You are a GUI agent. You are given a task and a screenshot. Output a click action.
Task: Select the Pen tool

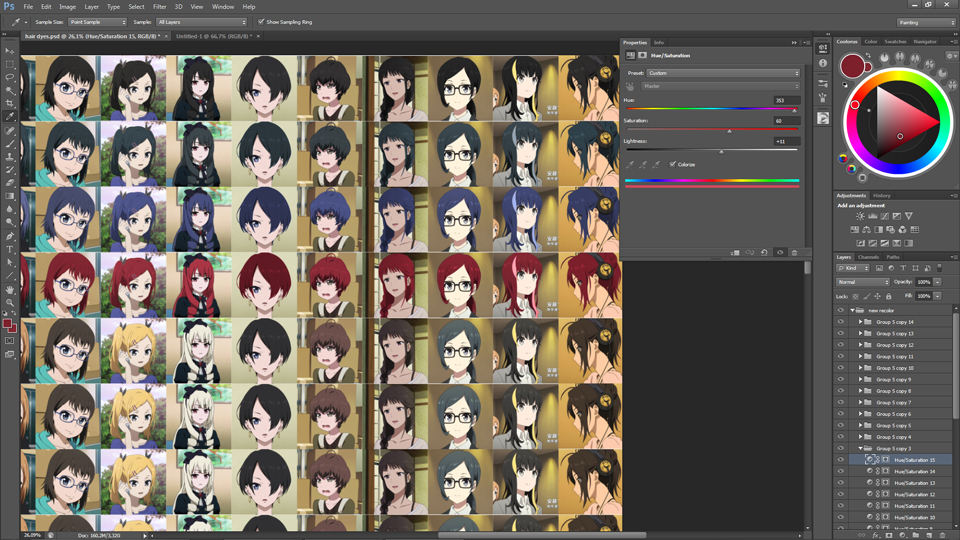[10, 236]
